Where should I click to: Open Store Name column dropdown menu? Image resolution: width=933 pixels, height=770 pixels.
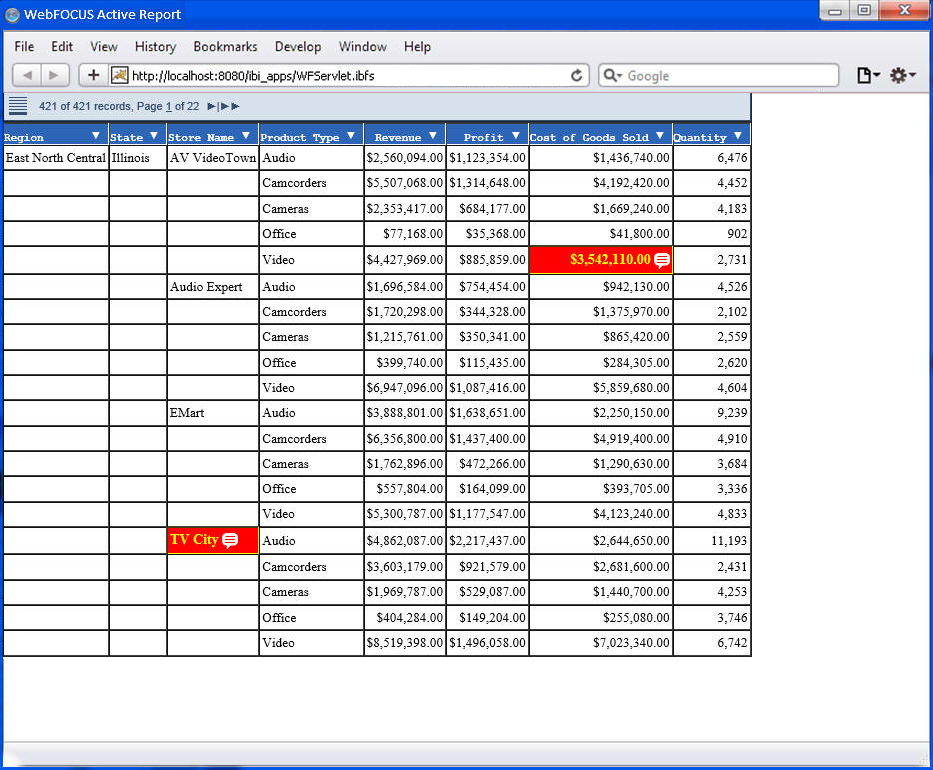[x=246, y=136]
